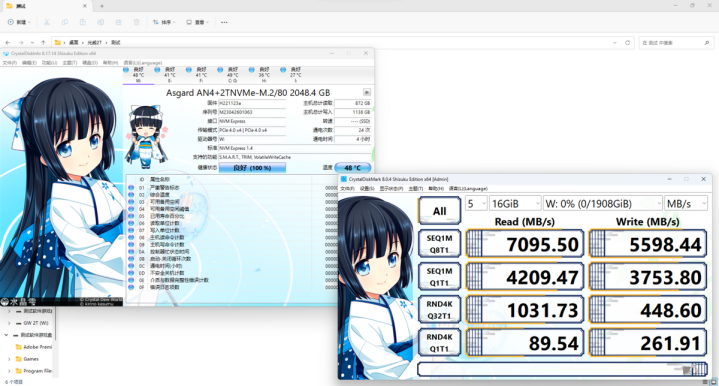Click the Paste icon in Explorer toolbar

(x=83, y=22)
